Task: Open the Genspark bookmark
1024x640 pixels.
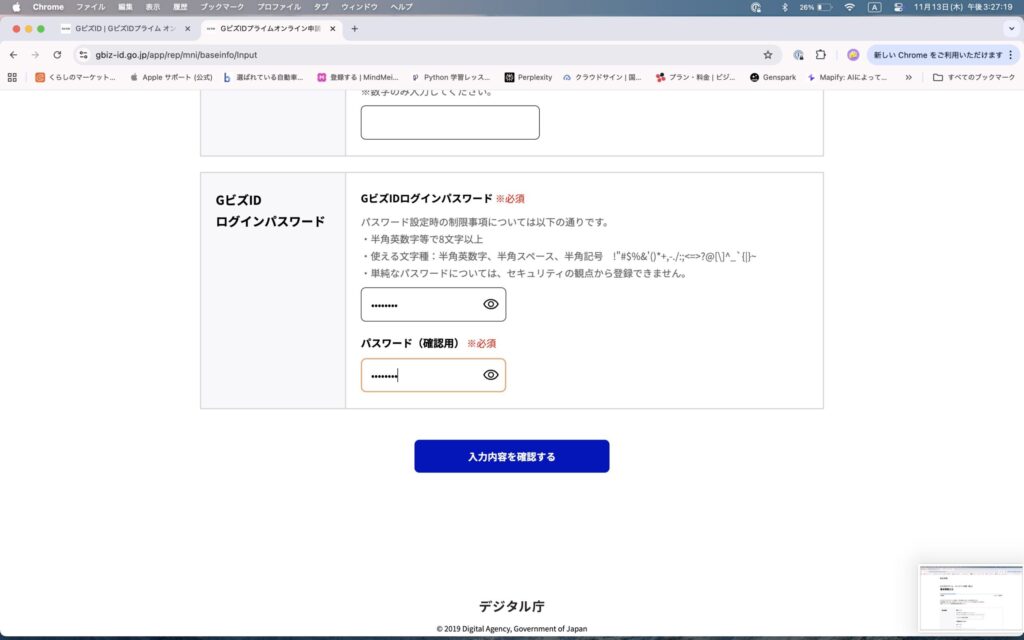Action: click(x=772, y=77)
